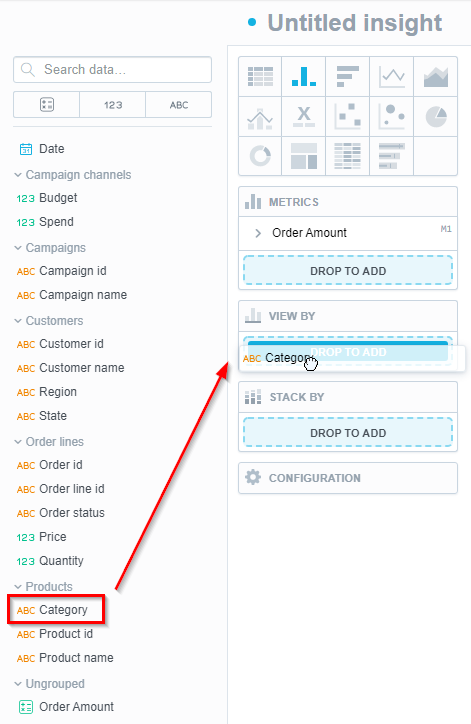Select the Table visualization icon

pyautogui.click(x=260, y=77)
